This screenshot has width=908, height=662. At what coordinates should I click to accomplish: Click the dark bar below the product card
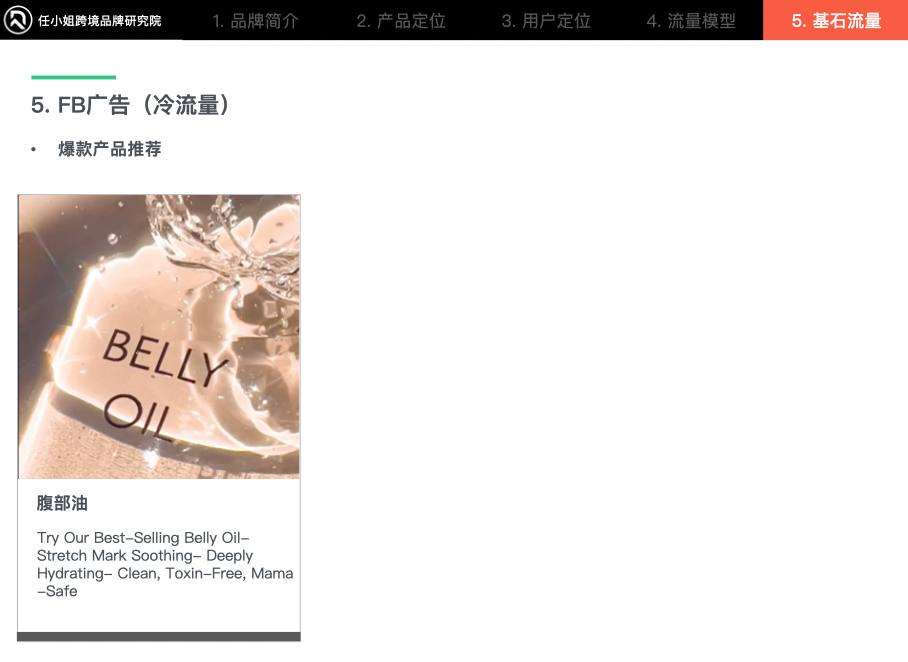click(159, 637)
